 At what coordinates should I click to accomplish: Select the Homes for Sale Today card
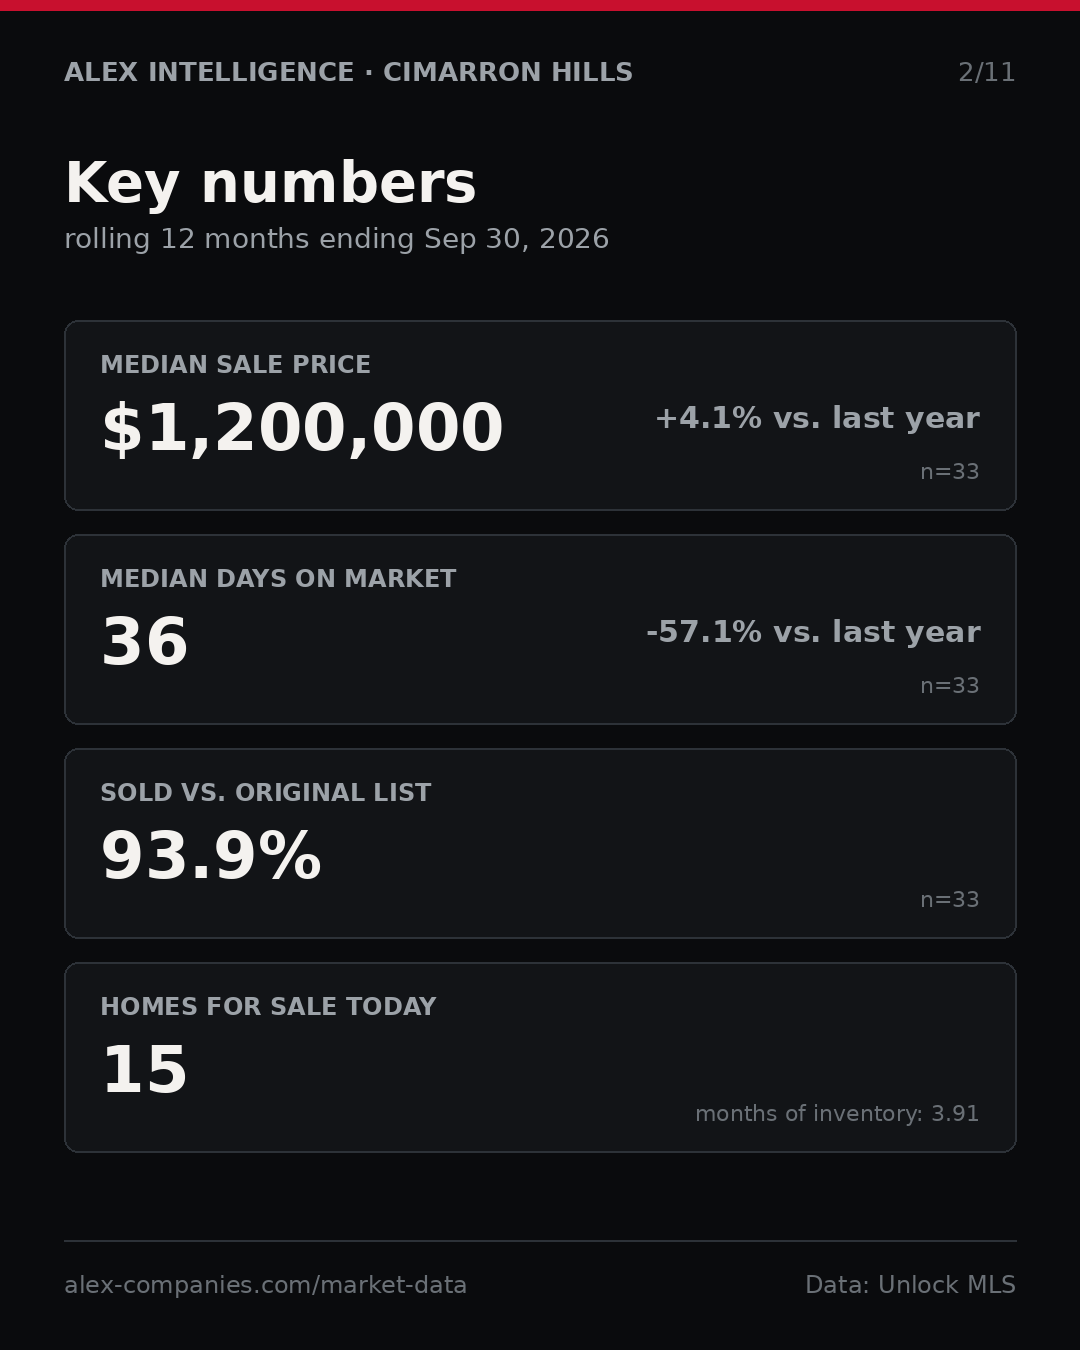540,1057
